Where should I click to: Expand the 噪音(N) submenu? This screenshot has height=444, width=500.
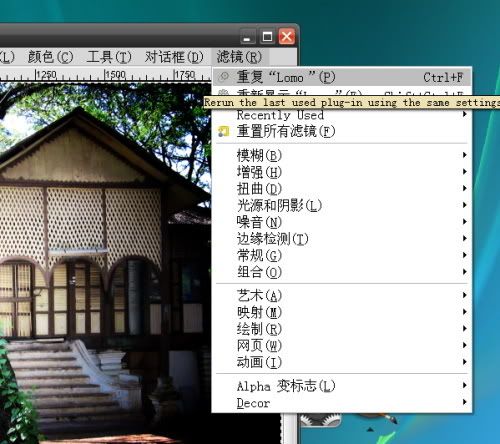342,222
